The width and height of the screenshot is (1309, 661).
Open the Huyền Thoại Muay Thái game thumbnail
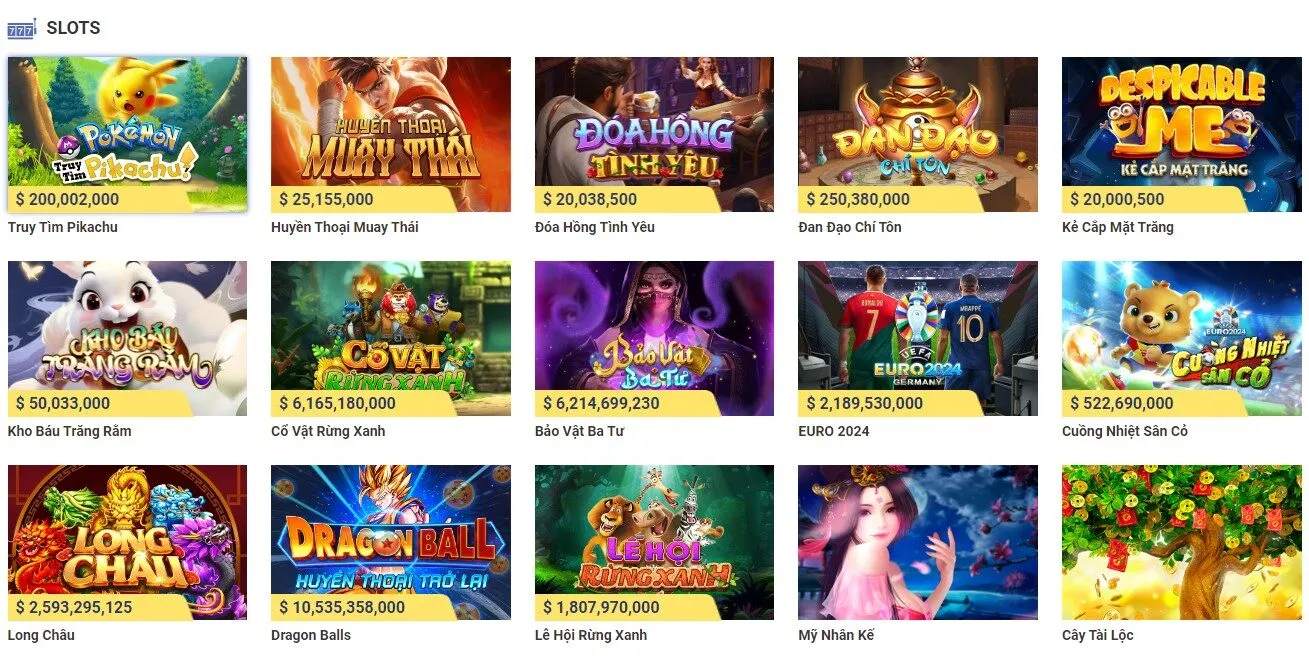click(390, 125)
